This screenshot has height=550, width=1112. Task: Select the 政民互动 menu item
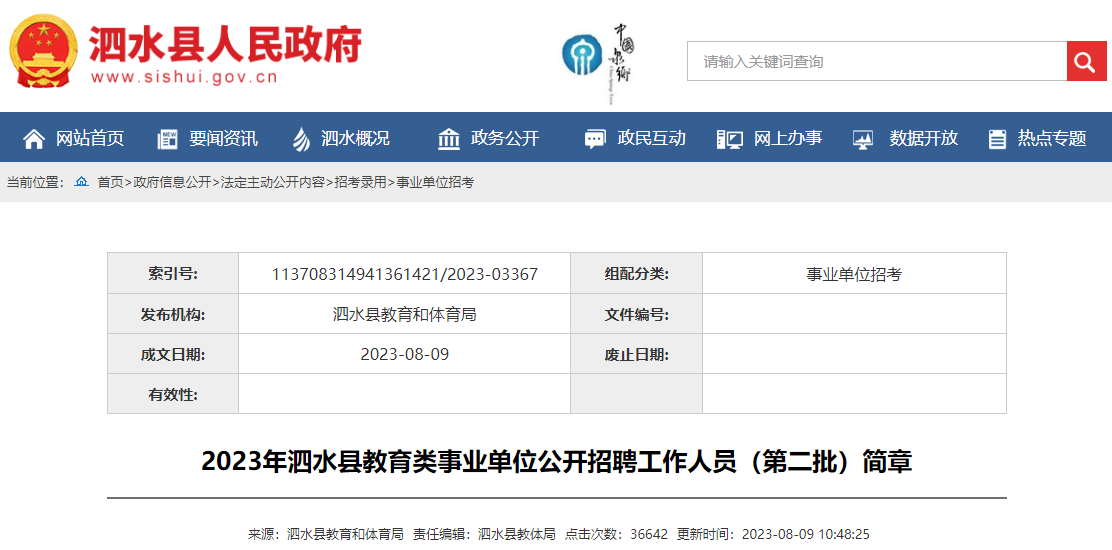click(x=652, y=138)
